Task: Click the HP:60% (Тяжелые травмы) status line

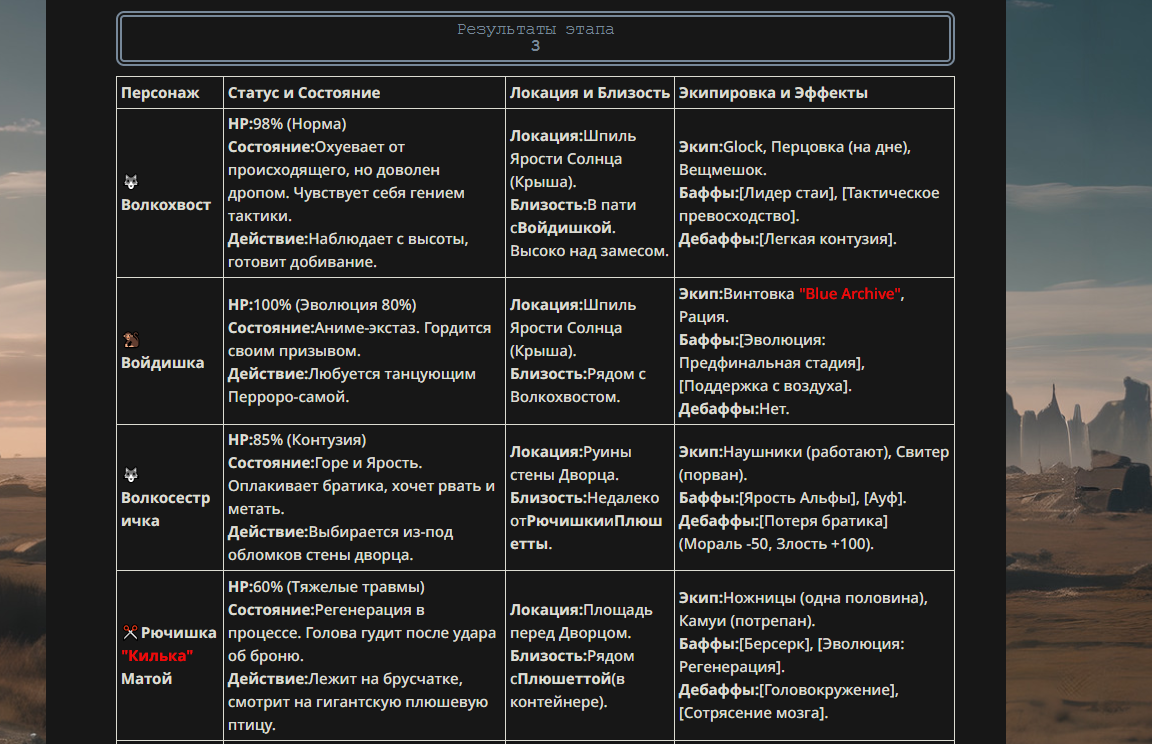Action: tap(326, 587)
